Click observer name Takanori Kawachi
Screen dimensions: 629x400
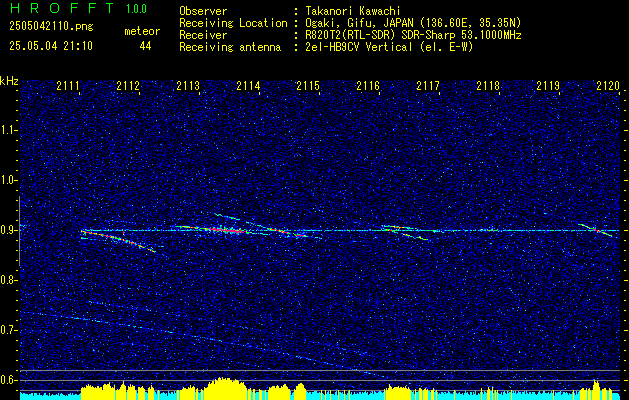click(353, 12)
